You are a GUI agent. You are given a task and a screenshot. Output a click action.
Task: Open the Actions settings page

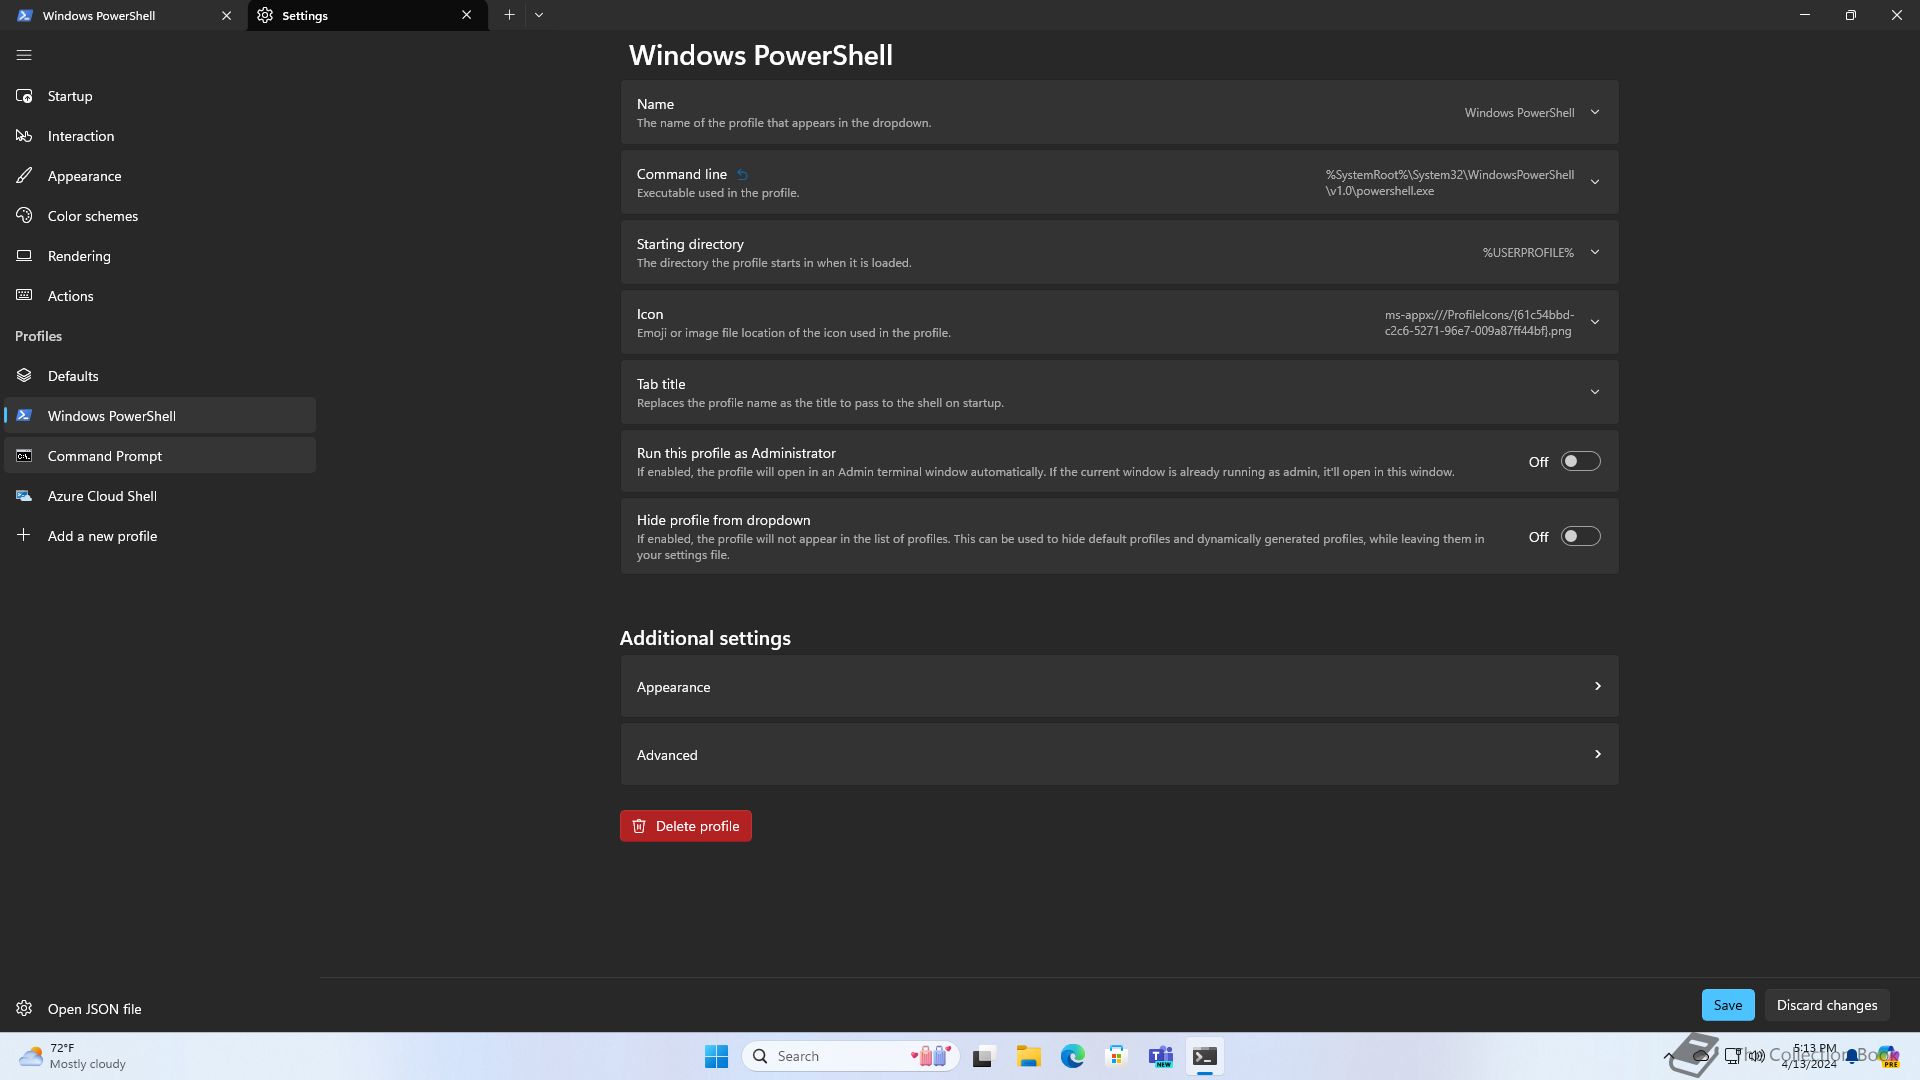(160, 296)
